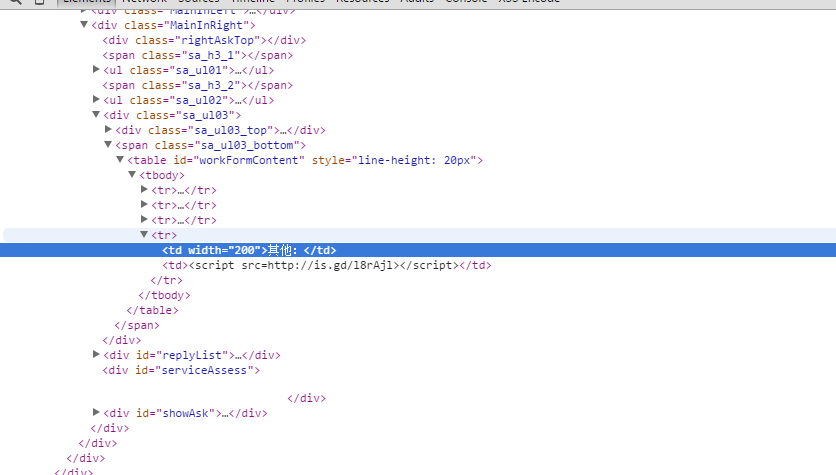836x475 pixels.
Task: Collapse the tbody node arrow
Action: click(x=132, y=174)
